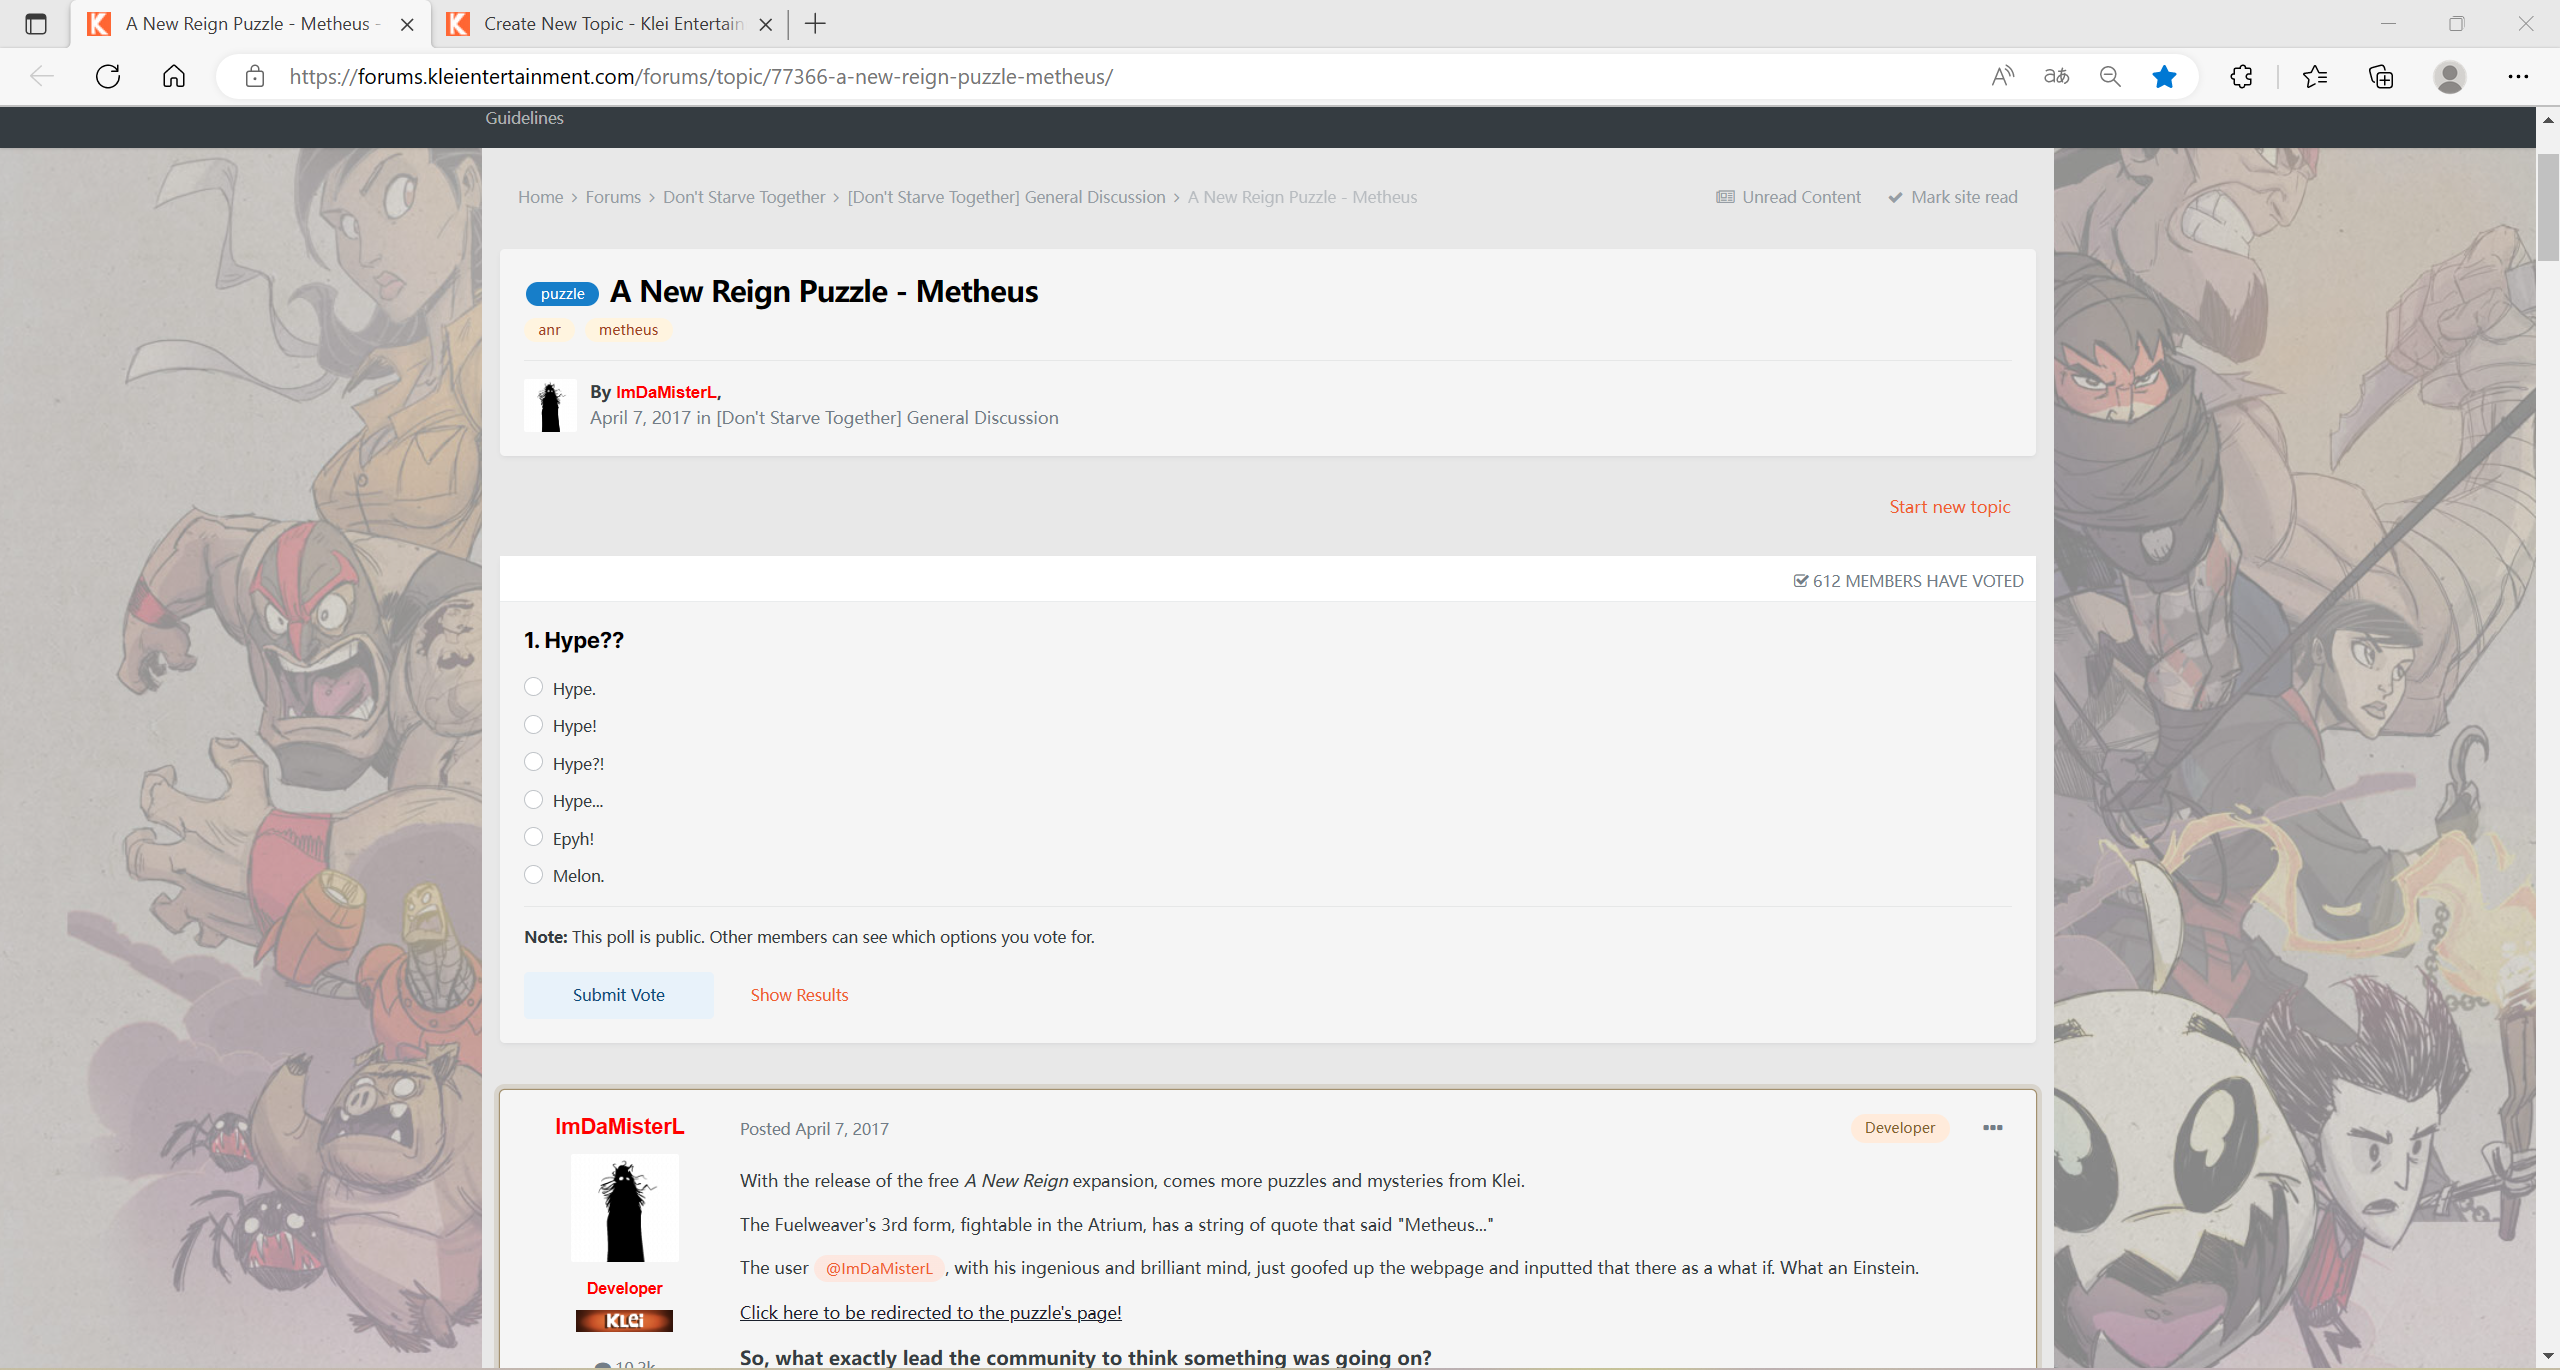The image size is (2560, 1370).
Task: Click the URL address bar field
Action: tap(1100, 77)
